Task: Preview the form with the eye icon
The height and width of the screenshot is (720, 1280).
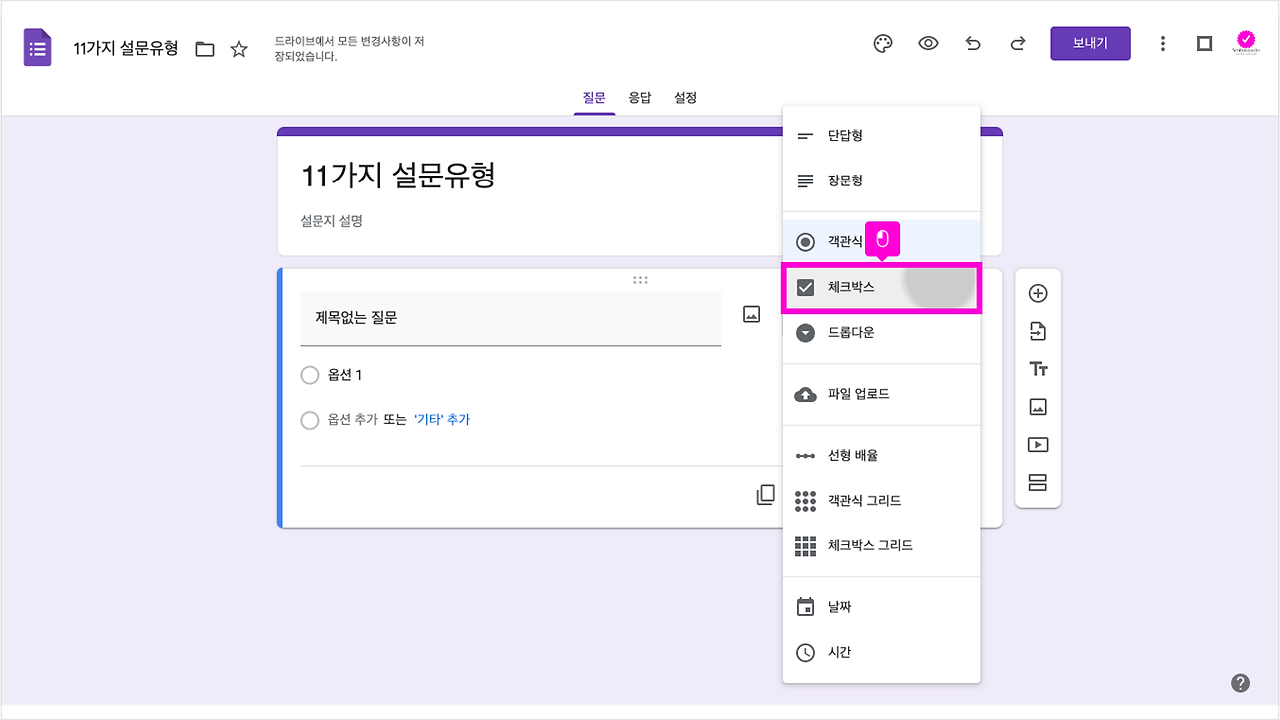Action: pyautogui.click(x=928, y=43)
